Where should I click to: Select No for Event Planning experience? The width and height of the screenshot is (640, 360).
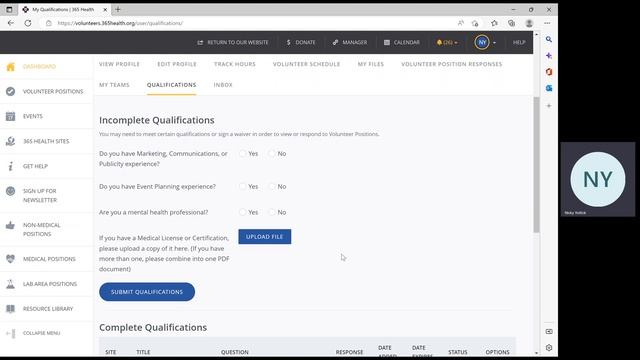(272, 187)
